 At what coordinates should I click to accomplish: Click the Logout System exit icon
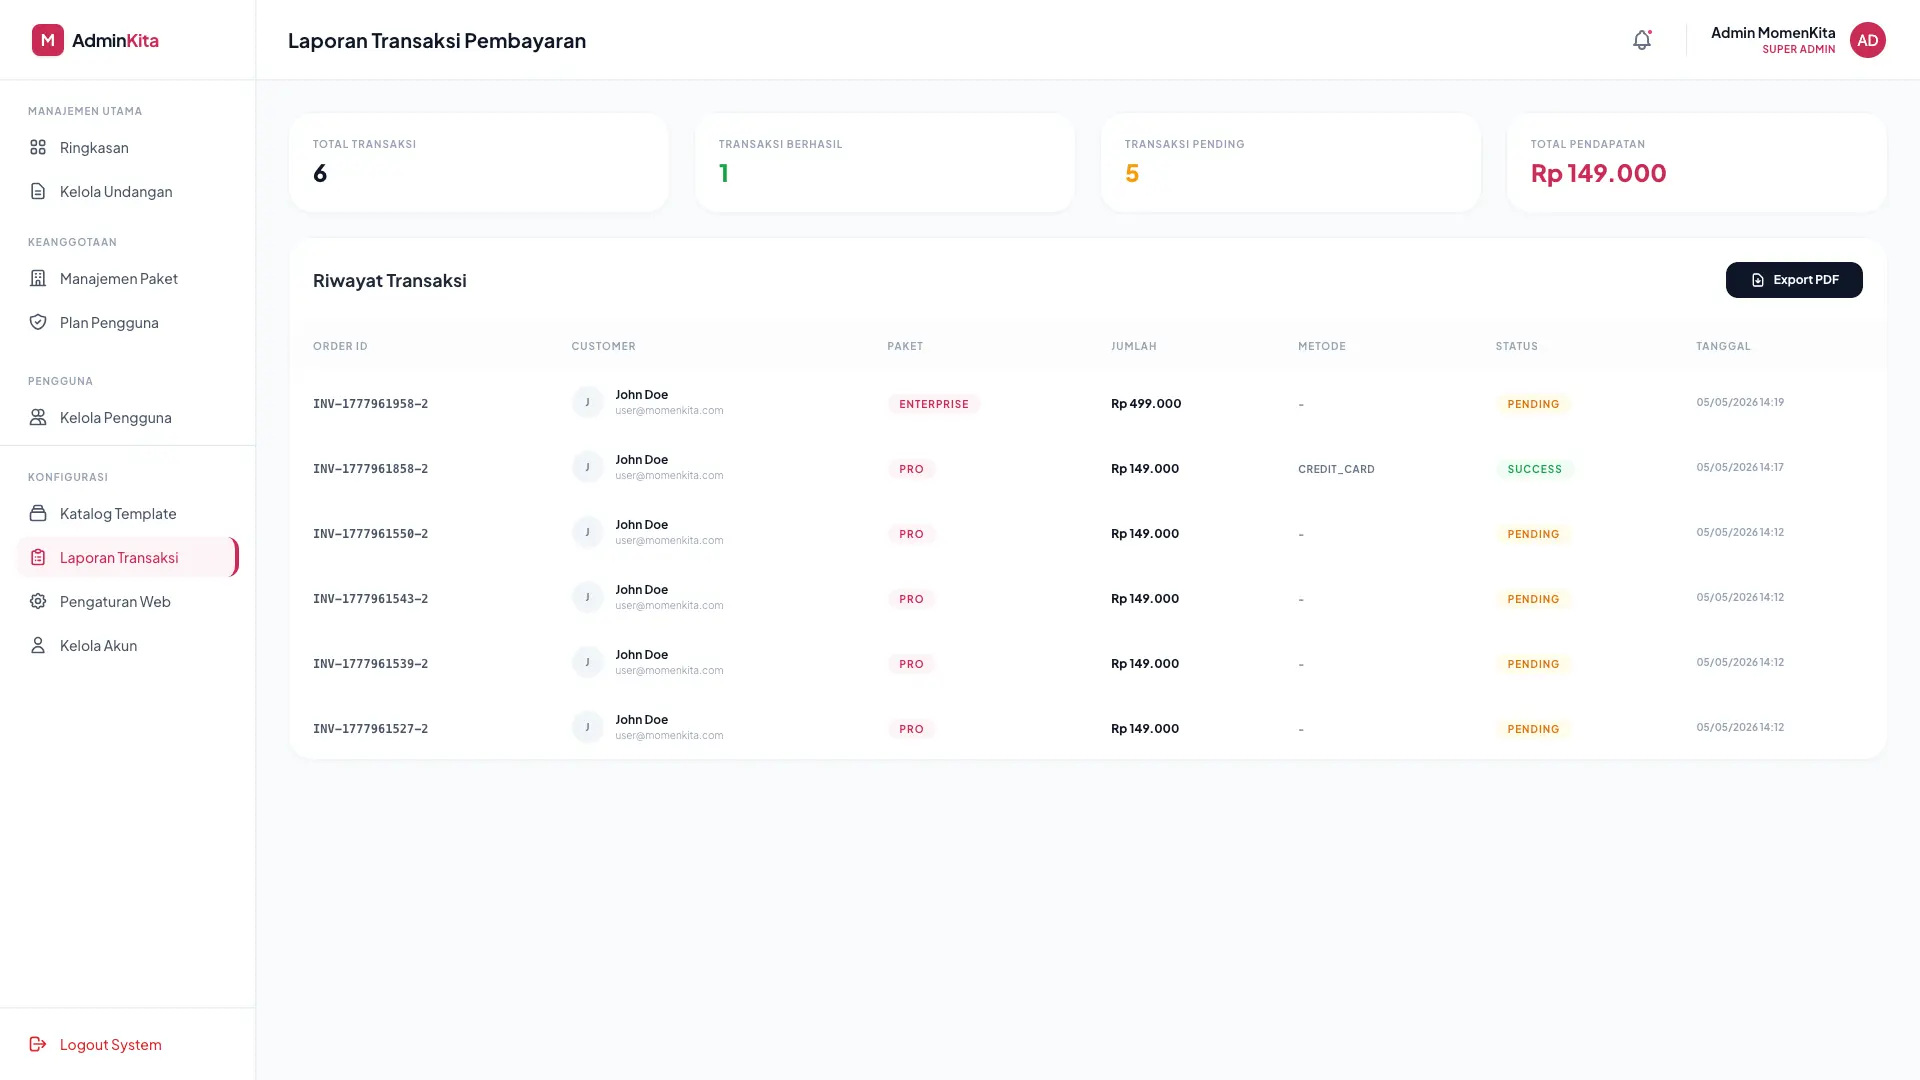(x=38, y=1044)
